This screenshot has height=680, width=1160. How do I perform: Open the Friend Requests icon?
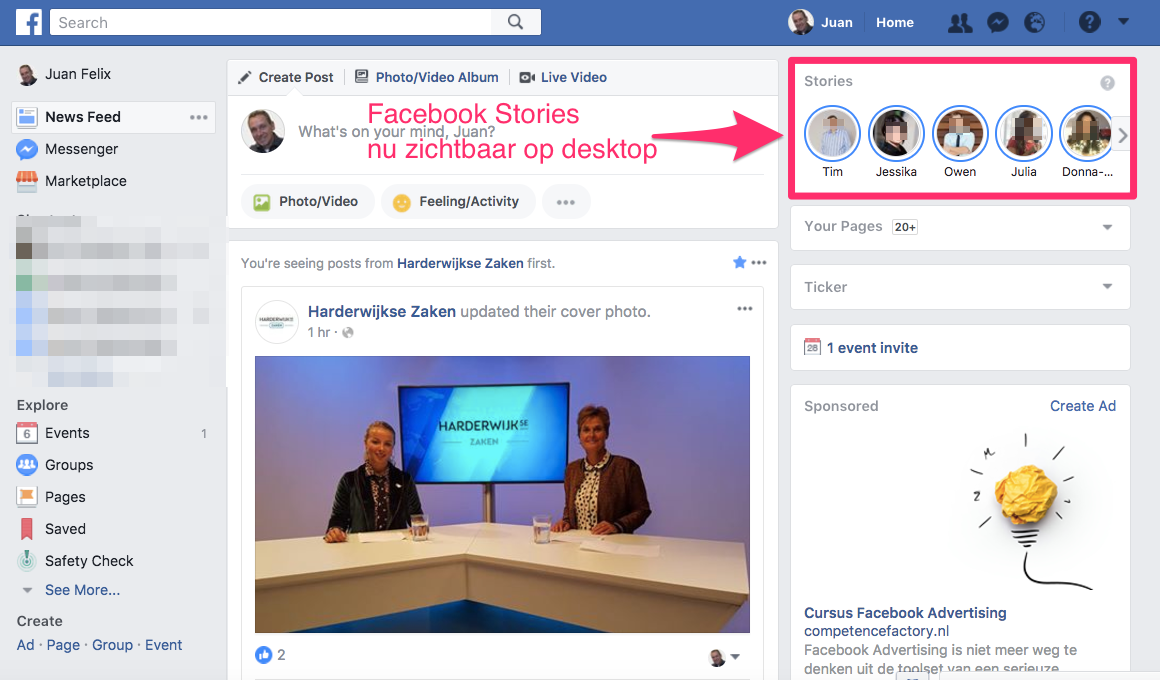[960, 22]
